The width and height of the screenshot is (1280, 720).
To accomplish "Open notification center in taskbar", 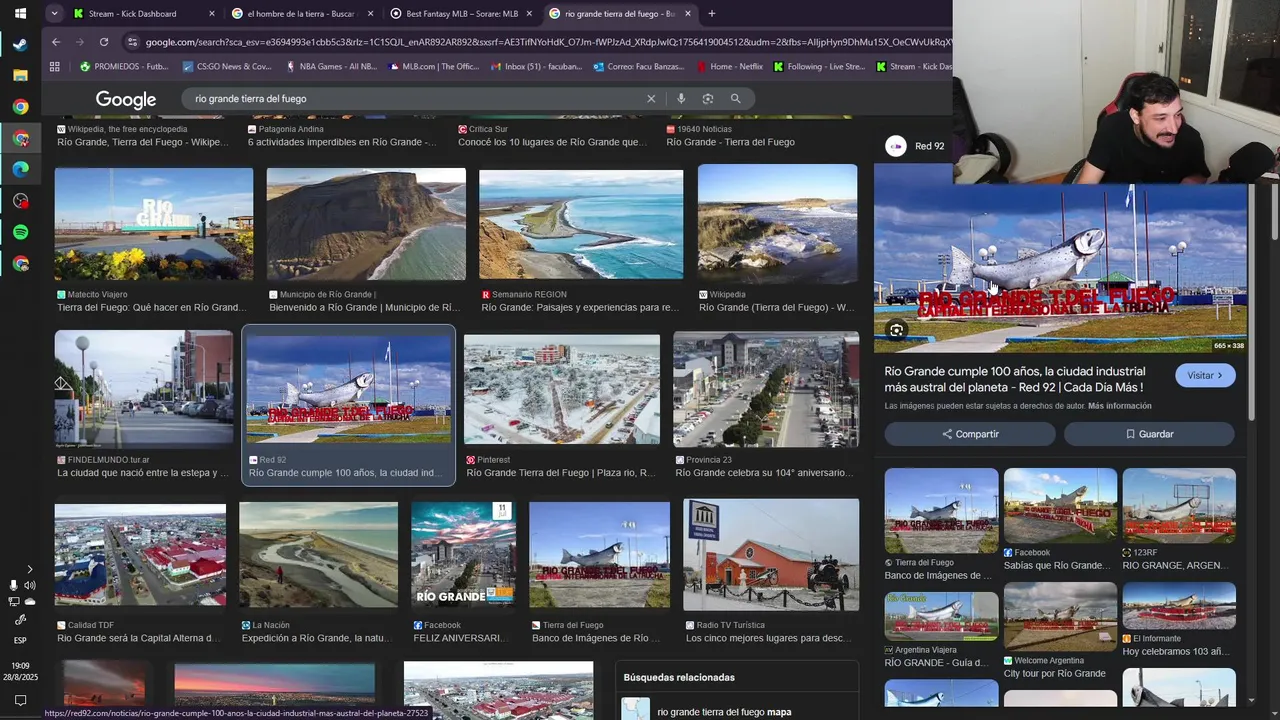I will 20,701.
